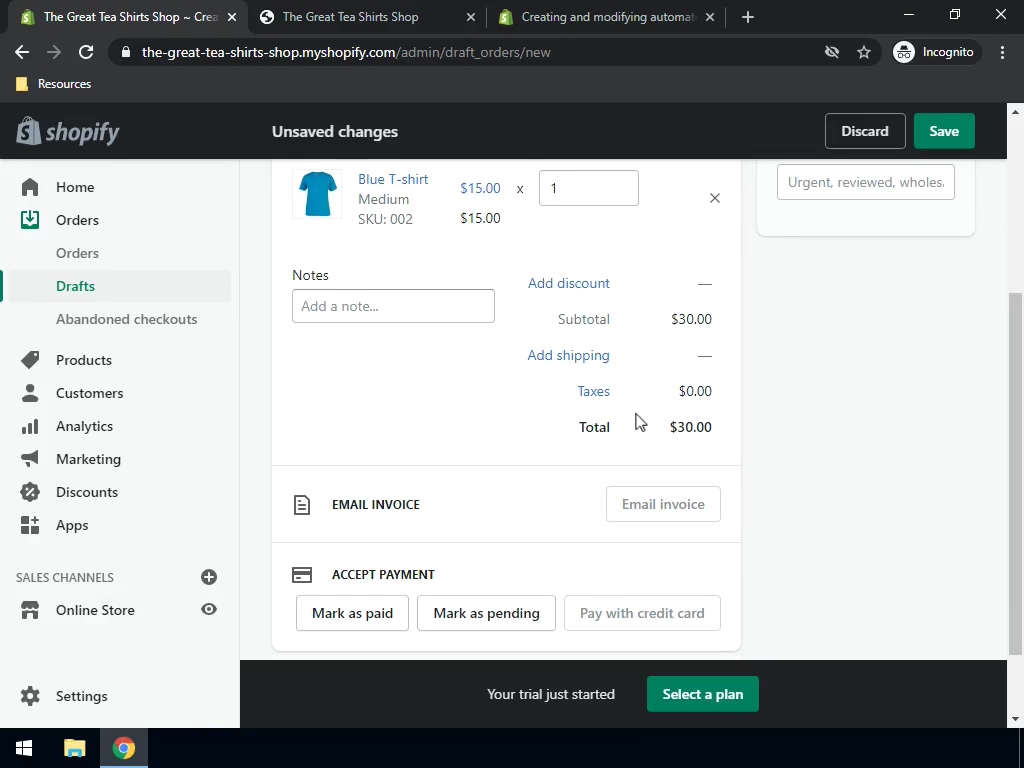The height and width of the screenshot is (768, 1024).
Task: Click the Accept Payment card icon
Action: (x=302, y=575)
